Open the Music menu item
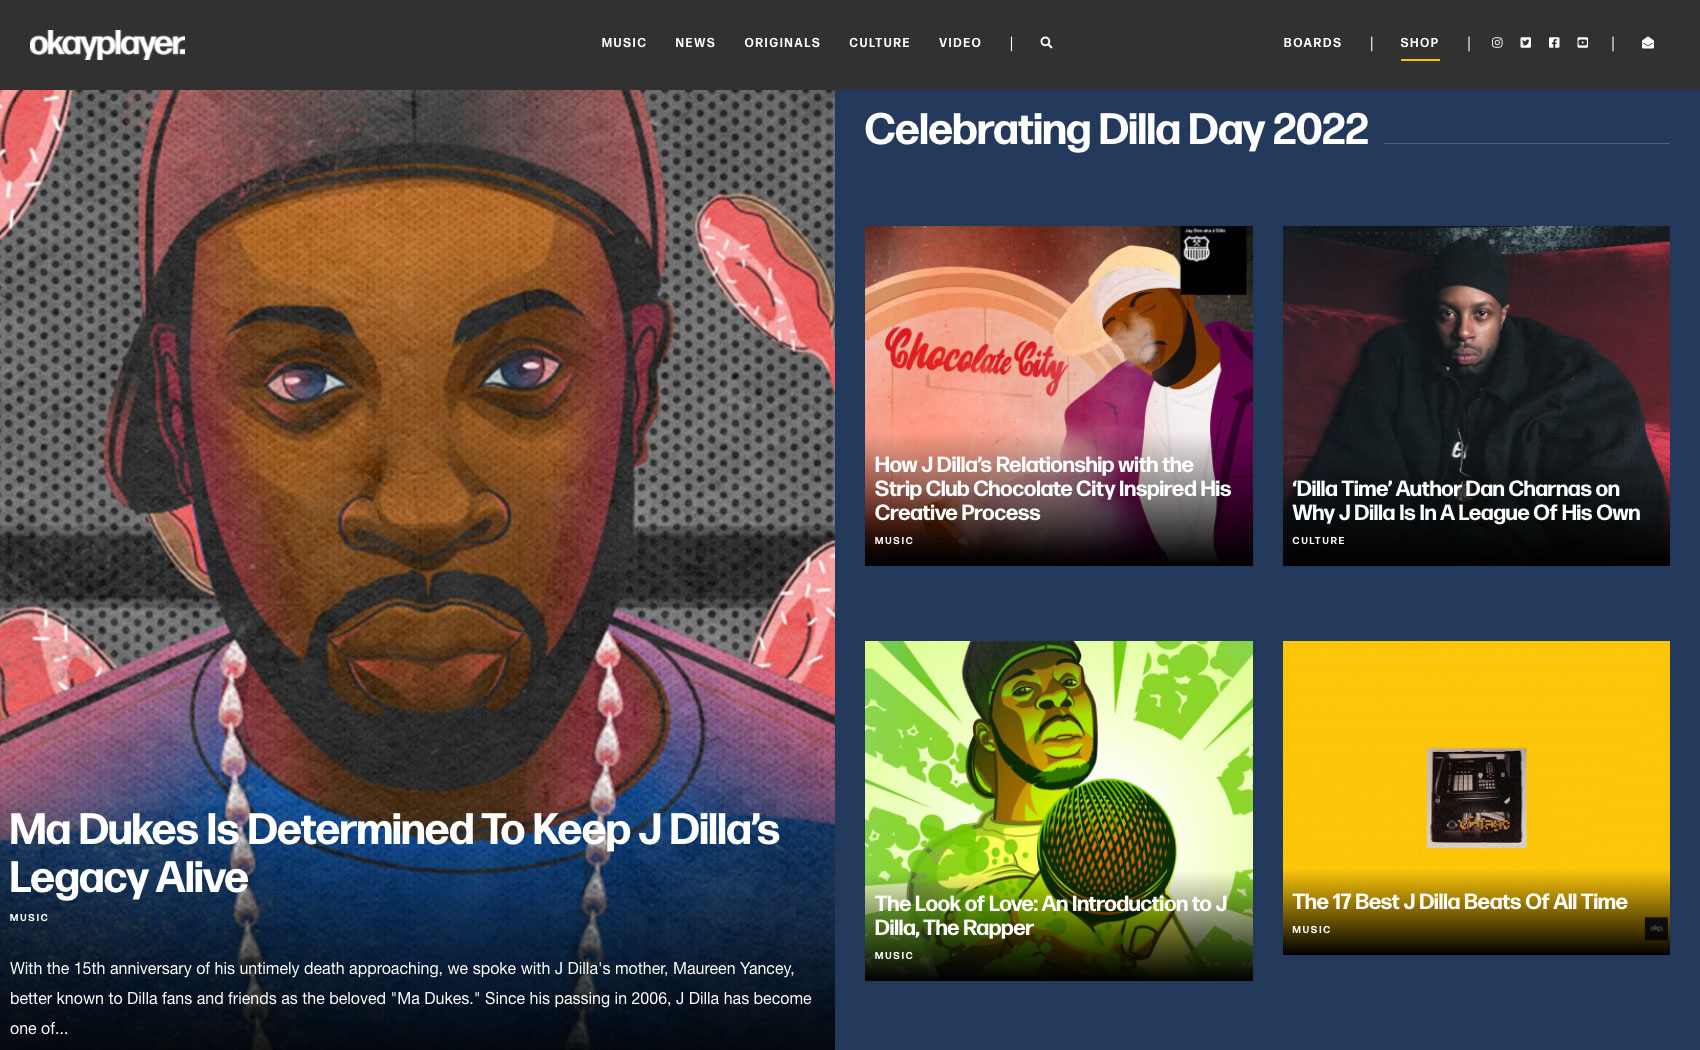The width and height of the screenshot is (1700, 1050). pos(624,43)
